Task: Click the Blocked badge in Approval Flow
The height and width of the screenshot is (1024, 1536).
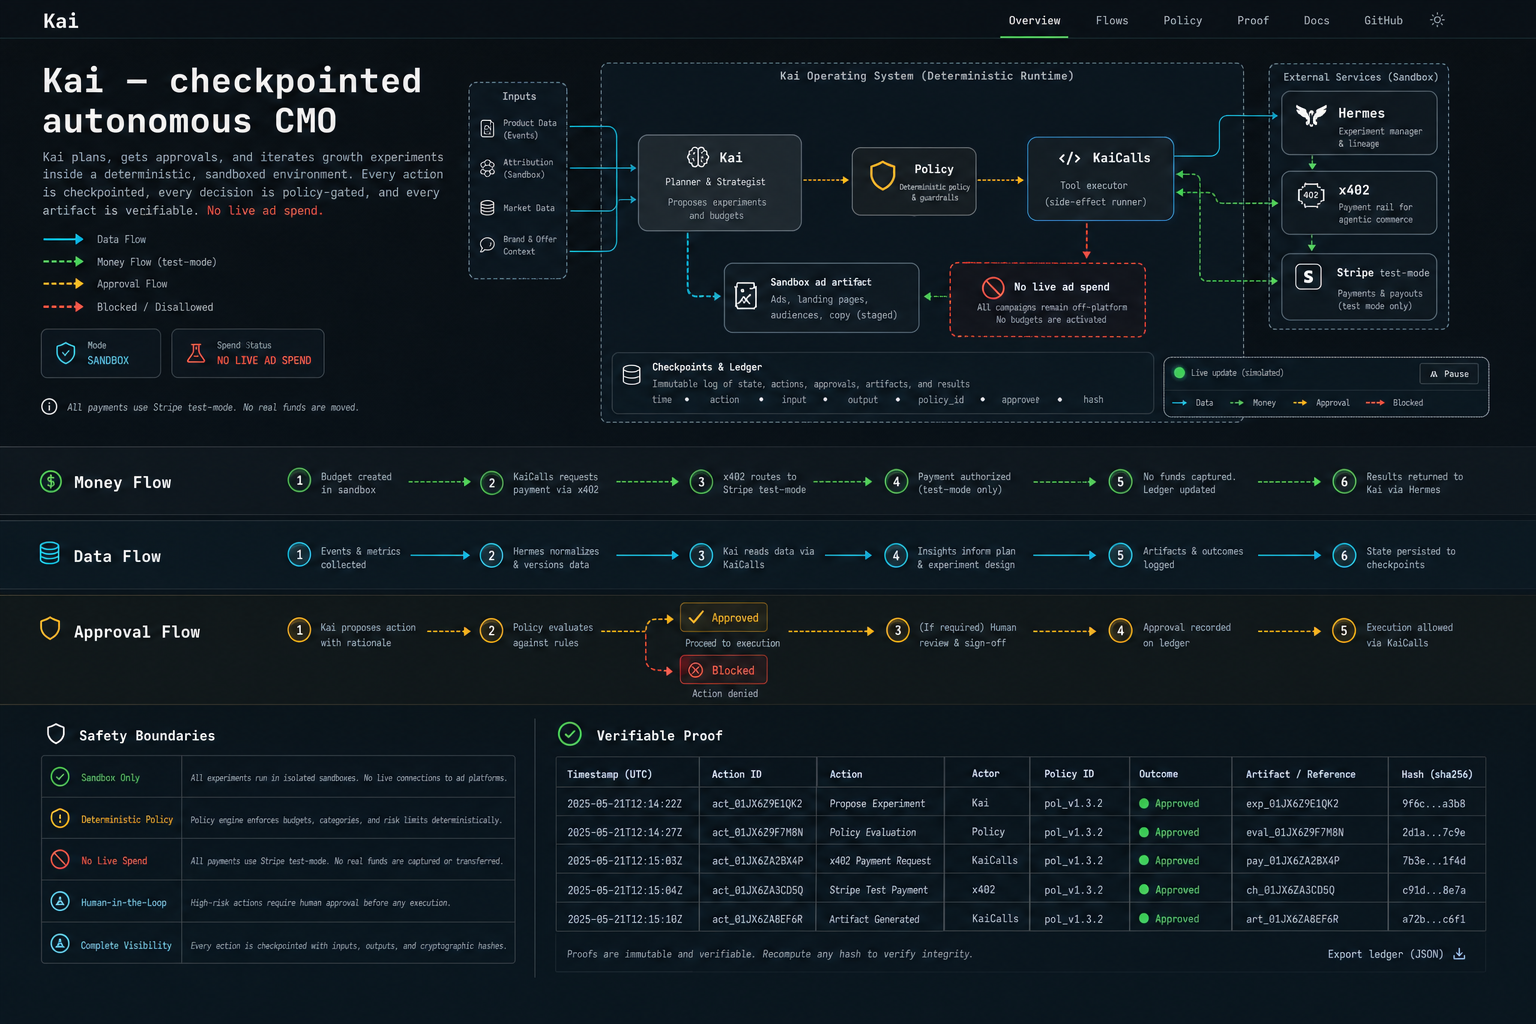Action: (x=724, y=670)
